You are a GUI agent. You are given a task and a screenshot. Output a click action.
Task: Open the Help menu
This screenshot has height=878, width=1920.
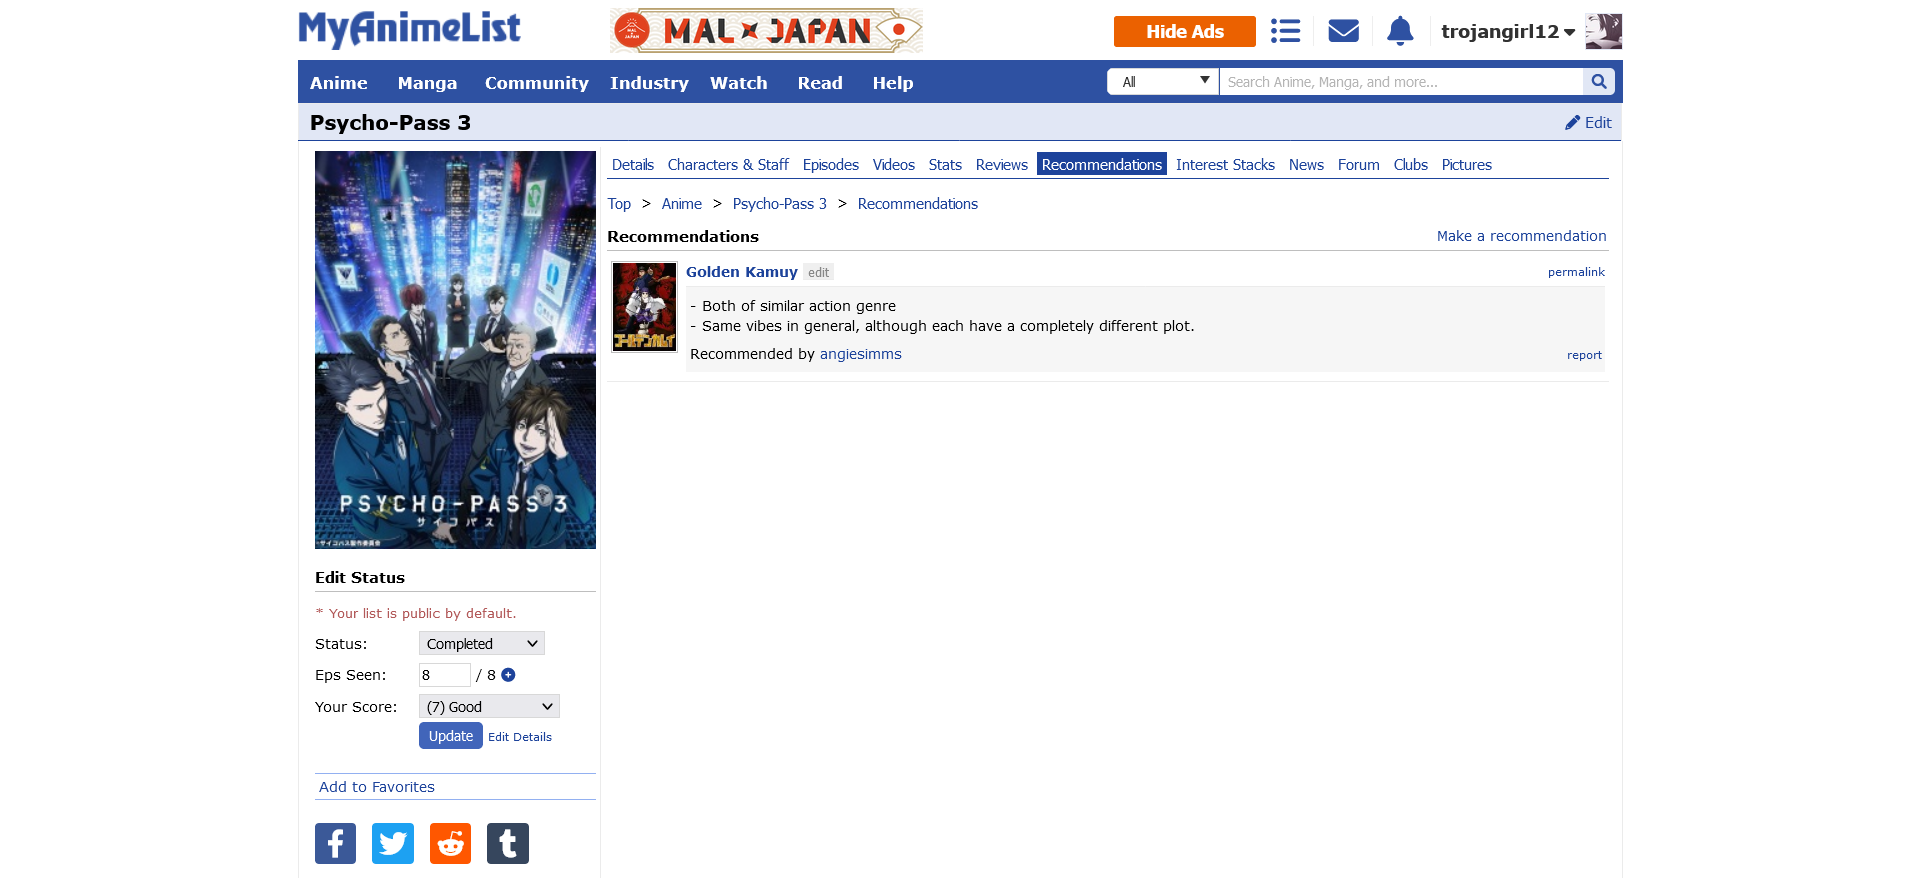click(893, 83)
